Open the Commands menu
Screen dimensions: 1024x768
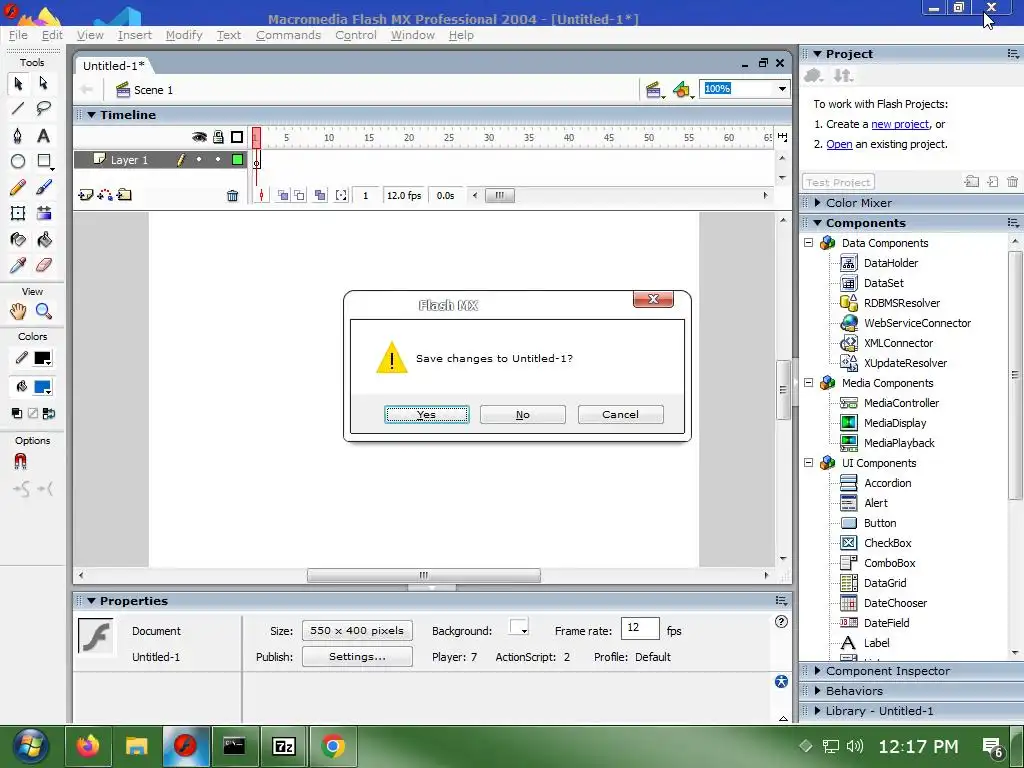(288, 35)
